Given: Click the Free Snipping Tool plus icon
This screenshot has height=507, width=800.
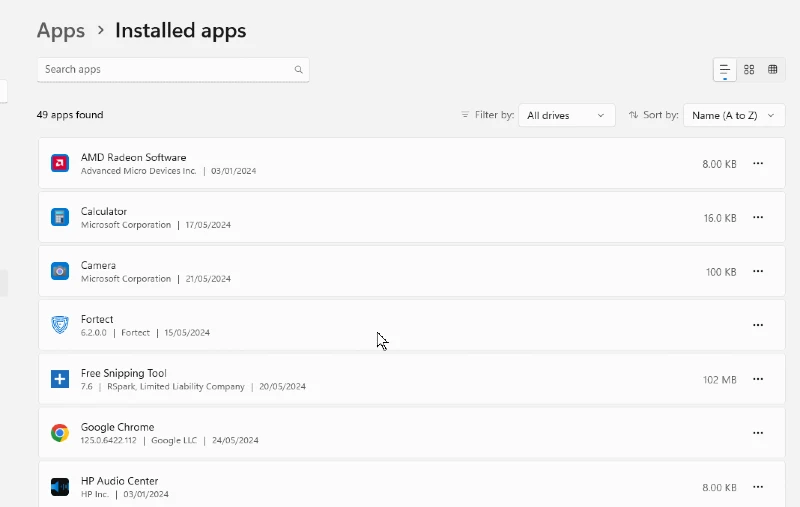Looking at the screenshot, I should point(60,379).
